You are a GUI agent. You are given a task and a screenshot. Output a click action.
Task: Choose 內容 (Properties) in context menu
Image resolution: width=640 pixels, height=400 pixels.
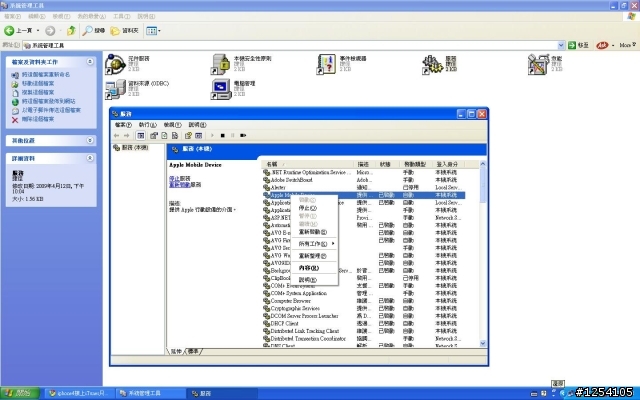pos(315,268)
